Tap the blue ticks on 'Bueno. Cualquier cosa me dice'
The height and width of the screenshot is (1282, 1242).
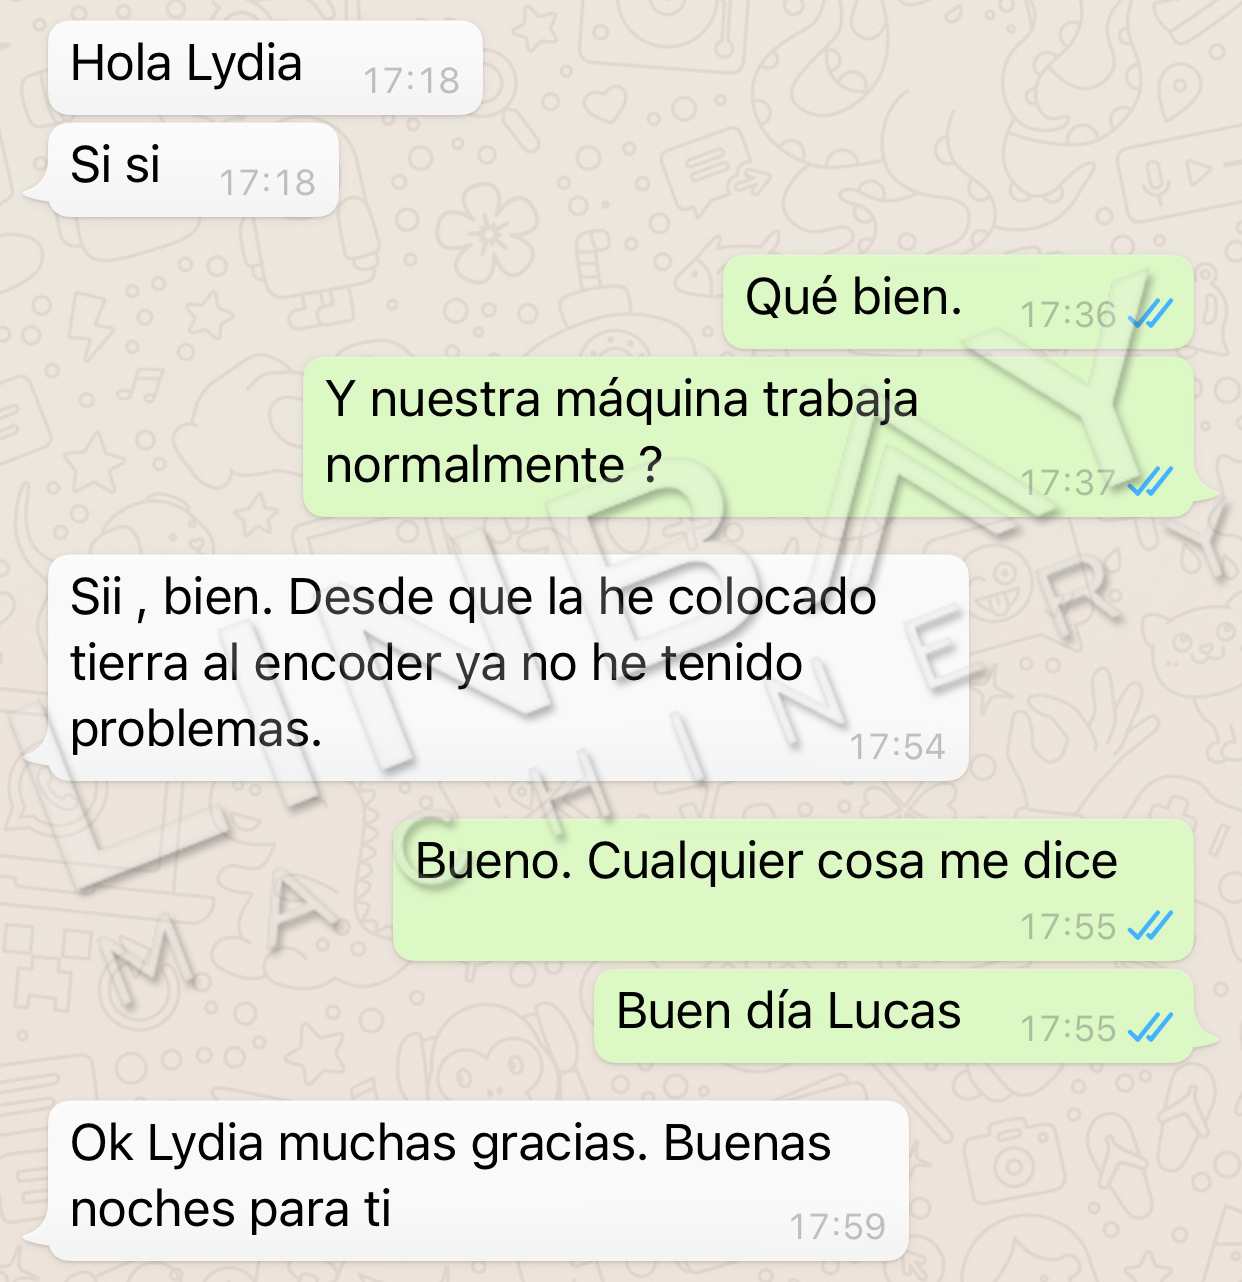click(x=1149, y=927)
